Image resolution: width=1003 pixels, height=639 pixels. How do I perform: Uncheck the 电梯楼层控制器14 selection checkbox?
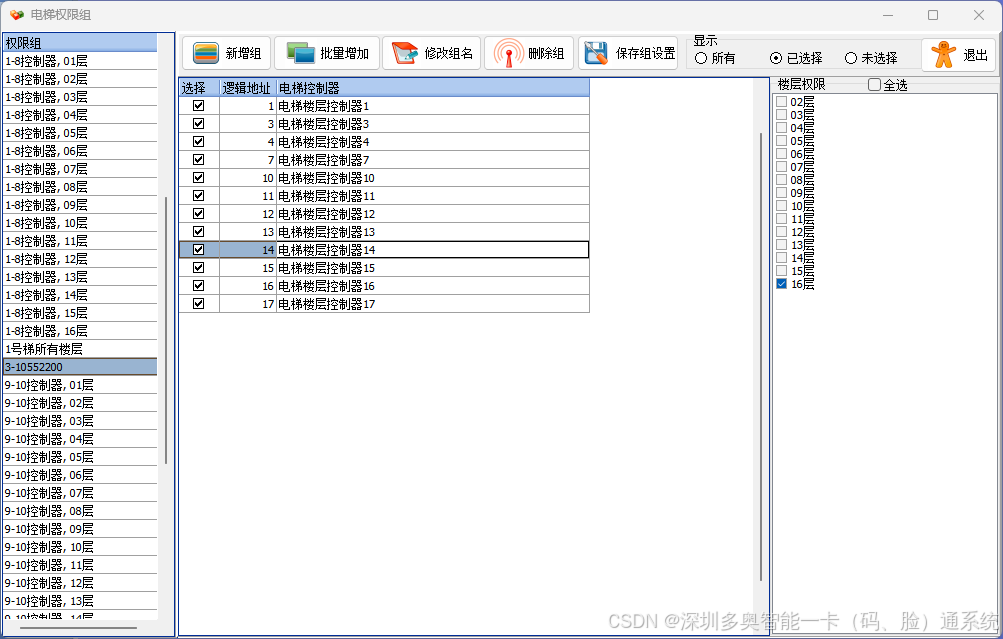pos(198,249)
